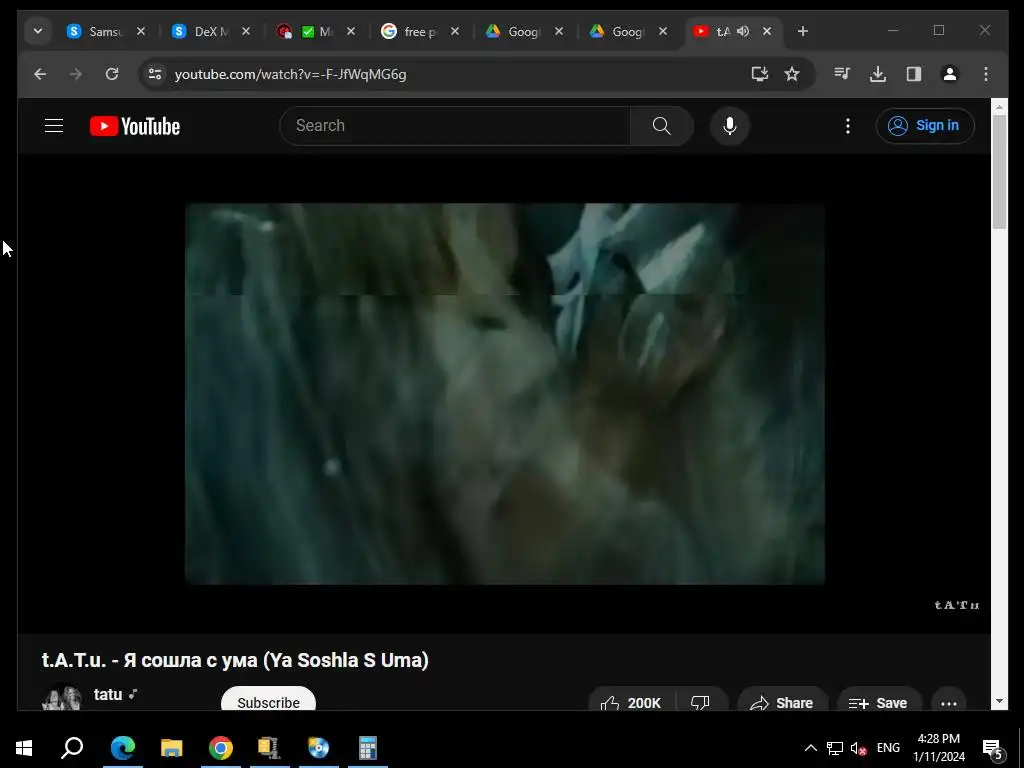Mute the YouTube tab via speaker icon
This screenshot has height=768, width=1024.
coord(743,31)
